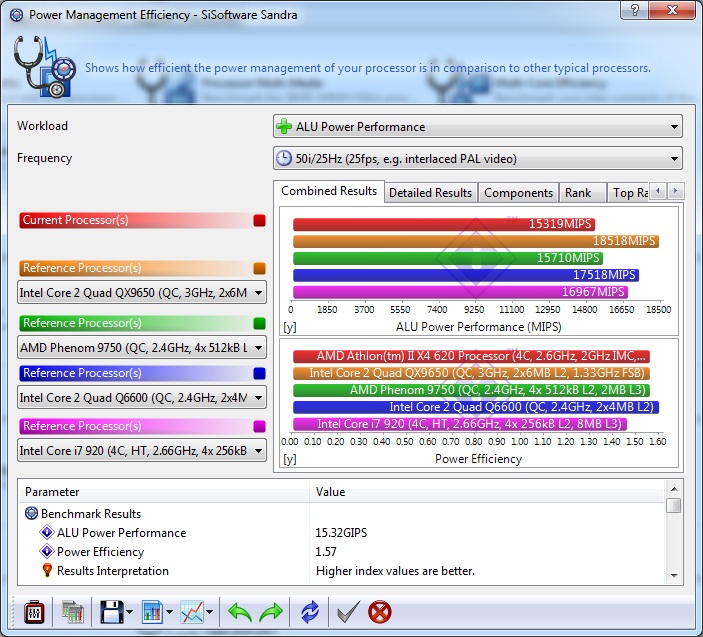Click the bar chart report icon
703x637 pixels.
152,612
